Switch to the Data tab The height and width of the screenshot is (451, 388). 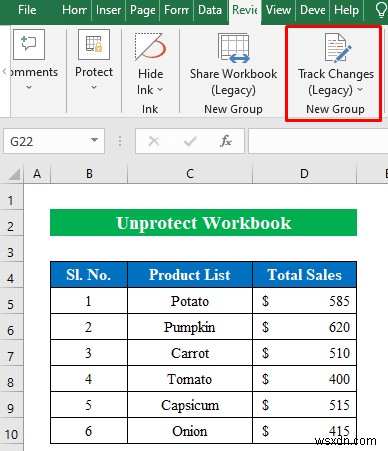pos(210,10)
